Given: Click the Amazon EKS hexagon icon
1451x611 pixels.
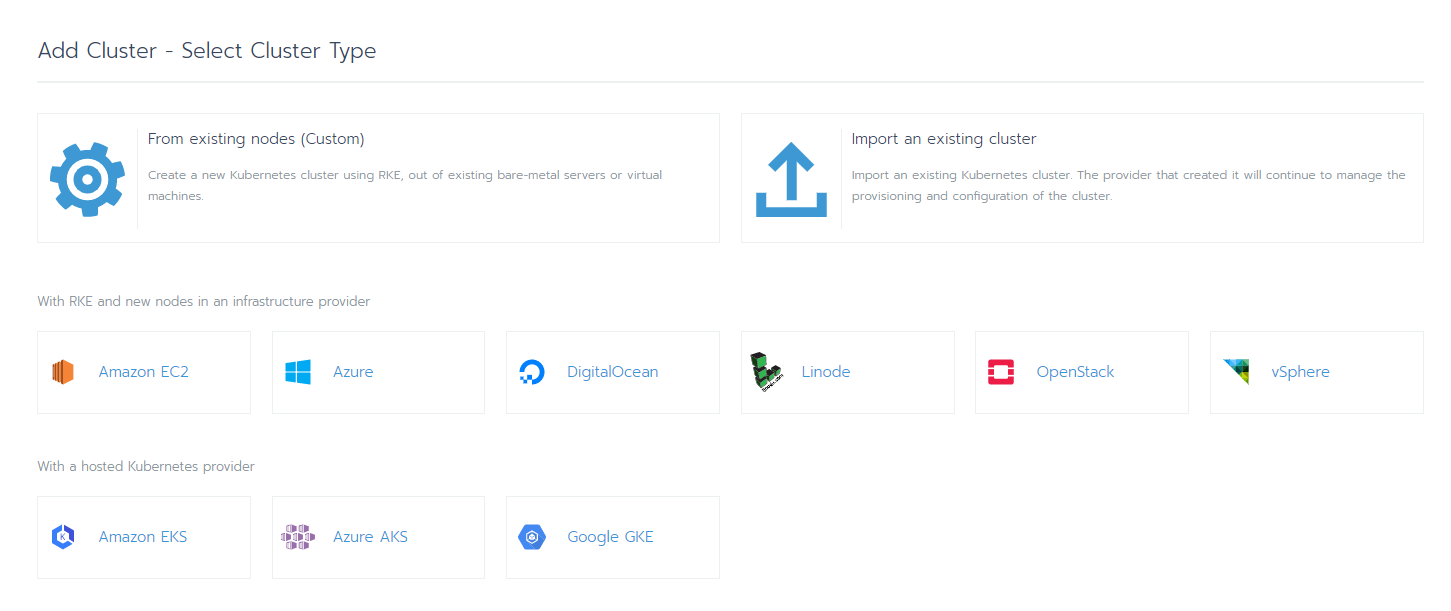Looking at the screenshot, I should click(x=63, y=537).
